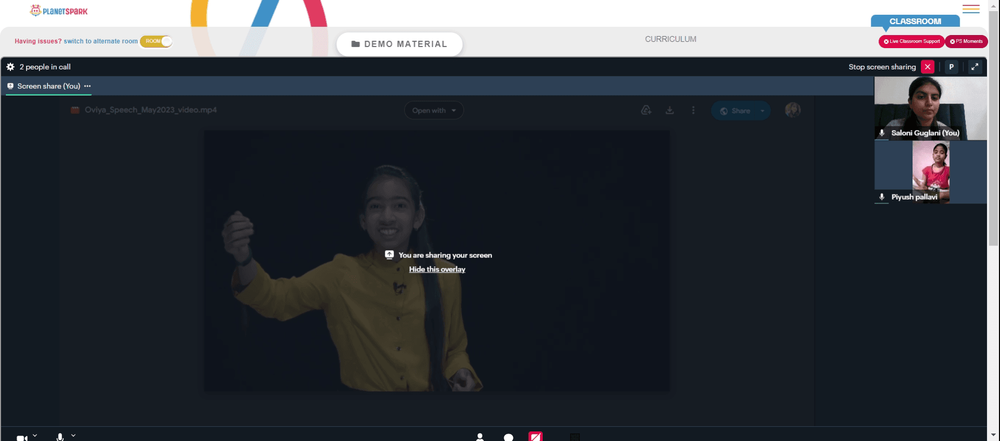Open the participants list icon

480,437
